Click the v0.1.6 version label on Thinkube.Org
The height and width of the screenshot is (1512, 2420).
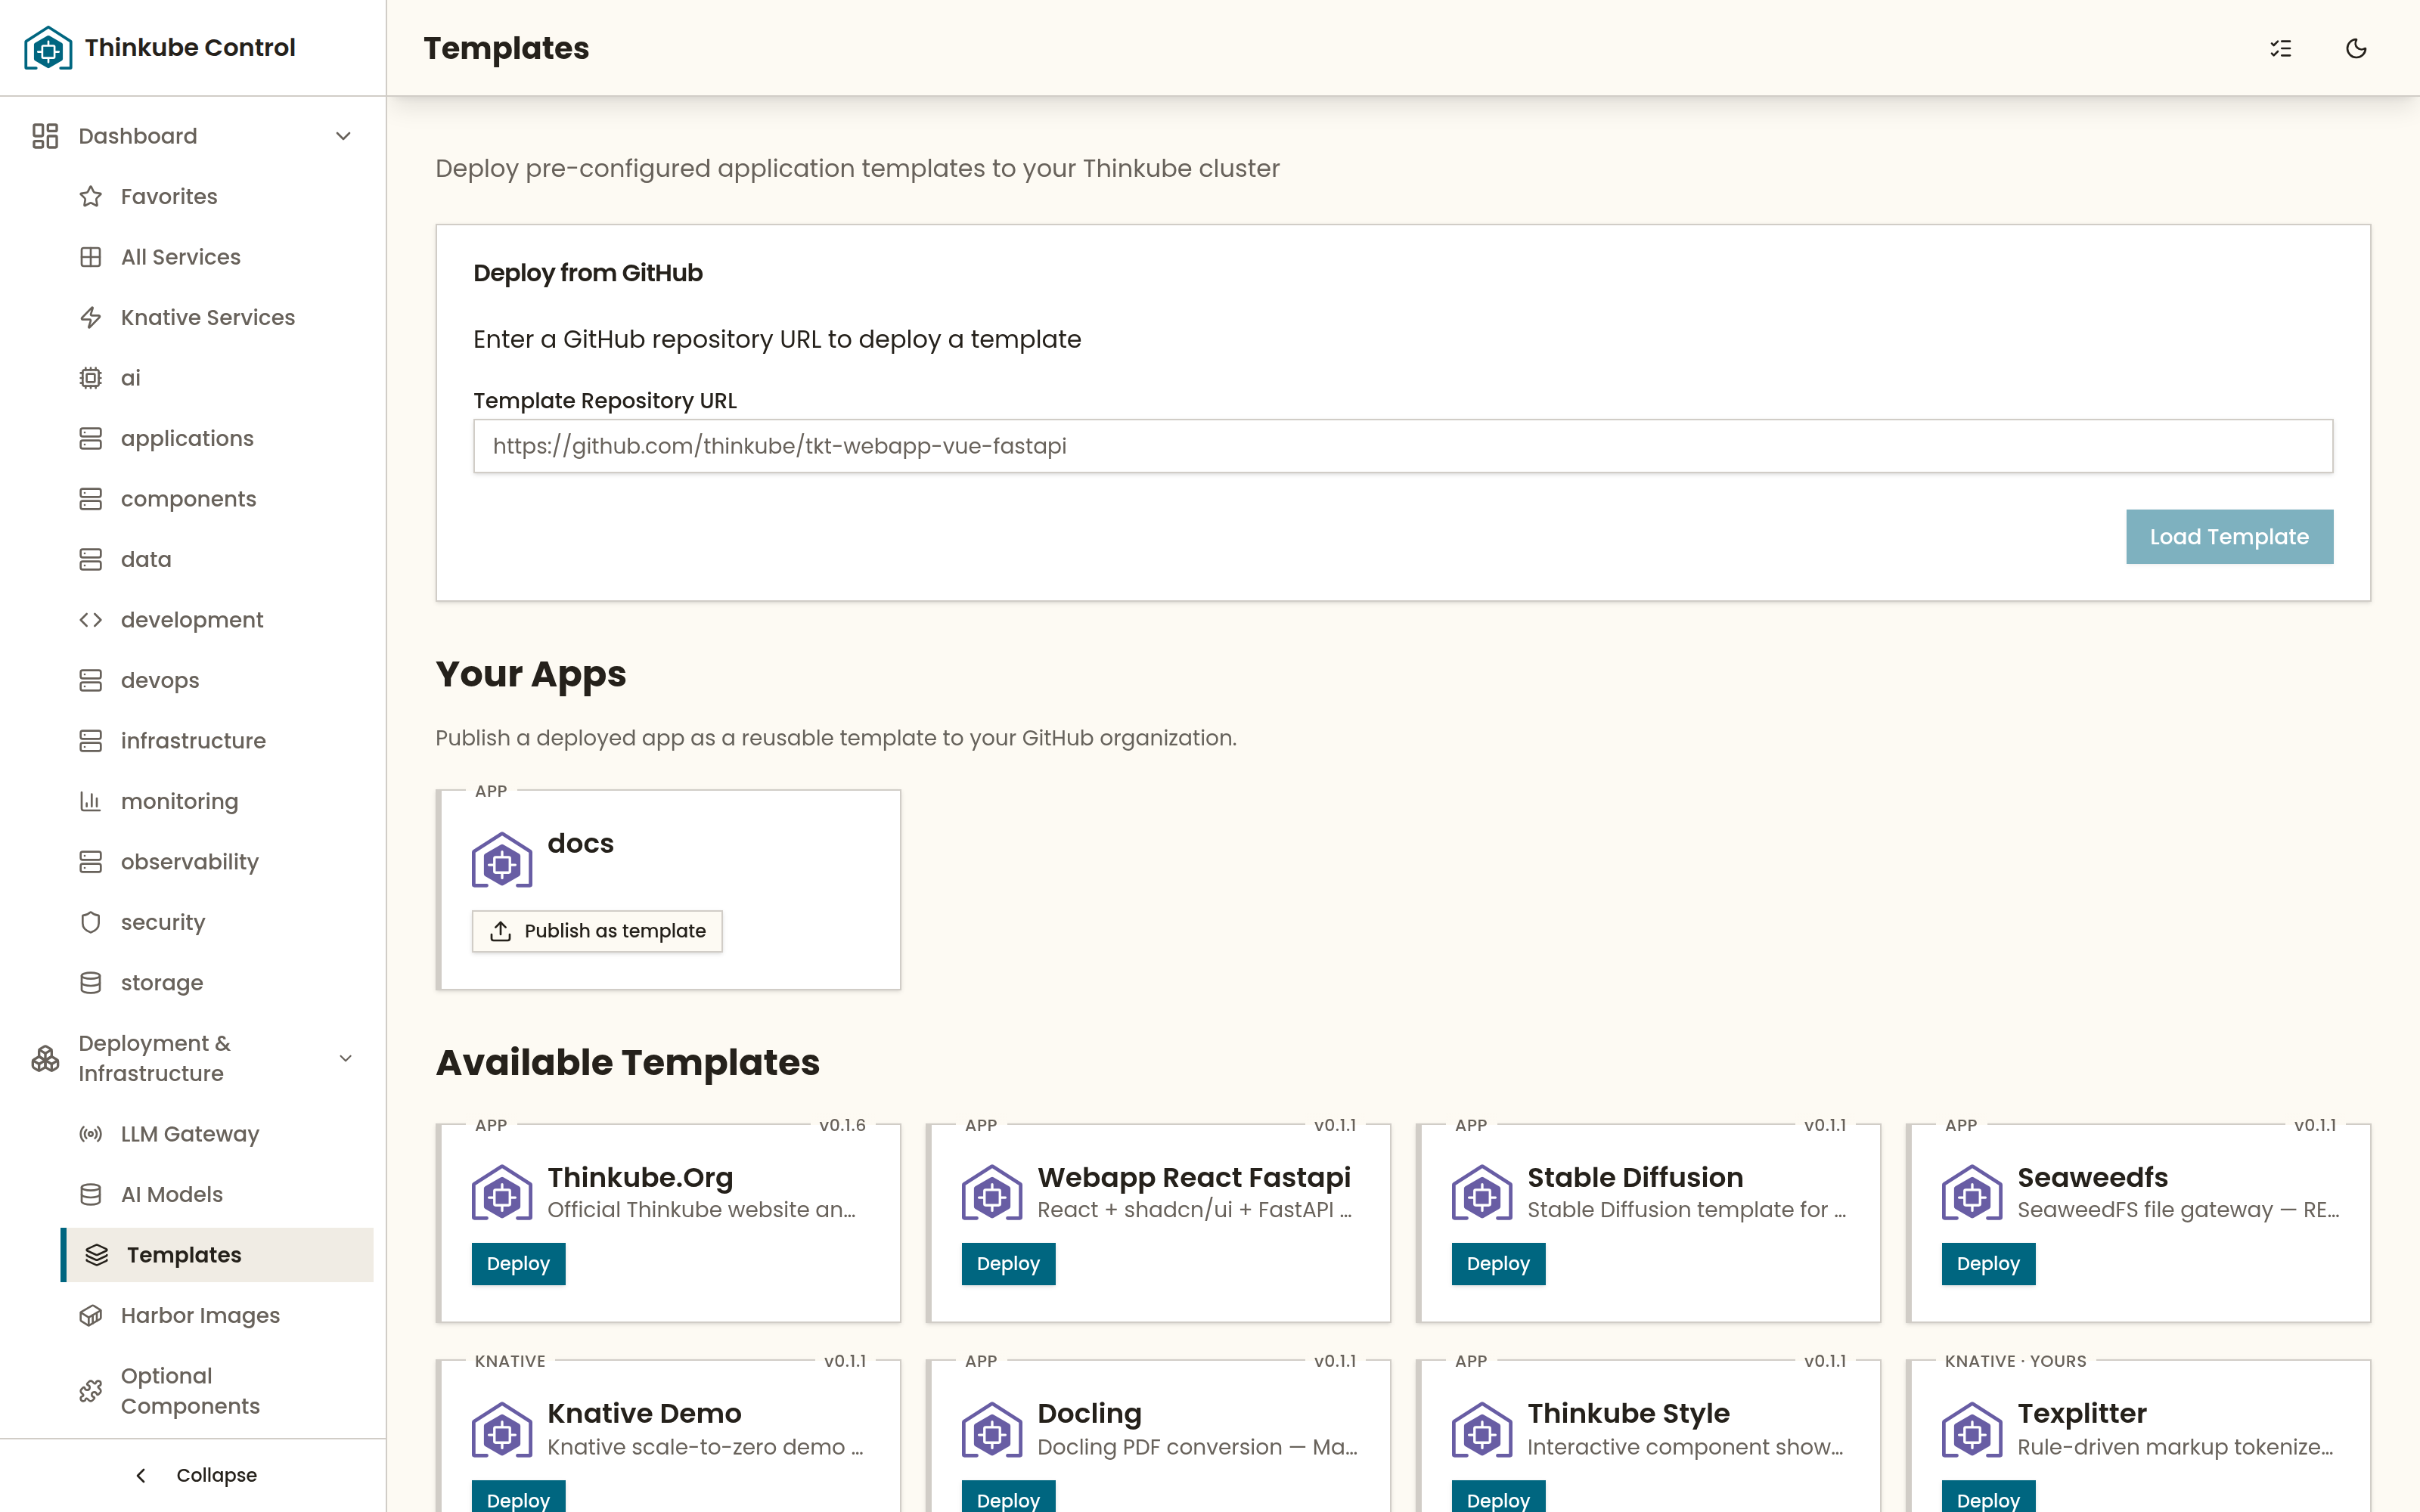point(842,1125)
